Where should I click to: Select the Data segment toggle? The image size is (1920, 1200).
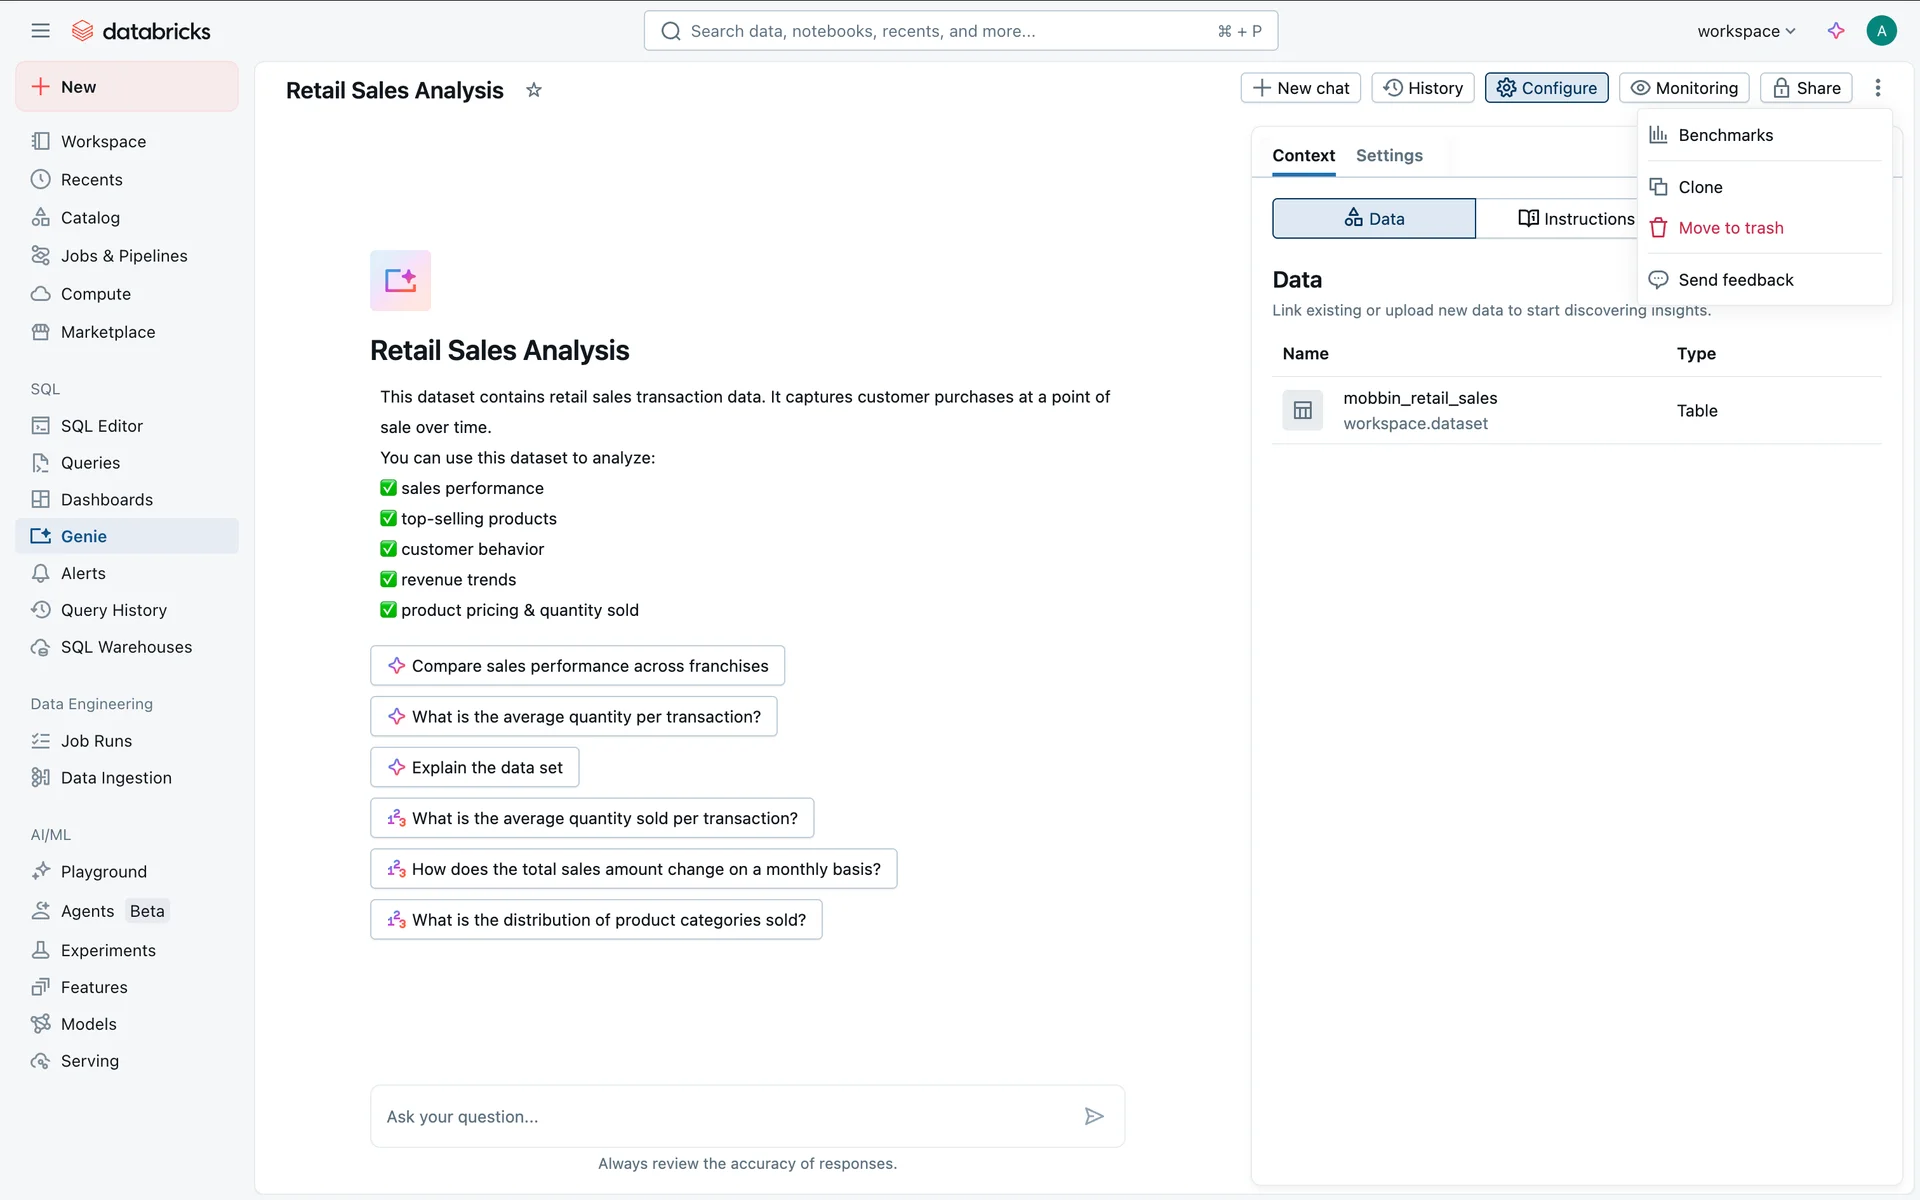(1373, 218)
